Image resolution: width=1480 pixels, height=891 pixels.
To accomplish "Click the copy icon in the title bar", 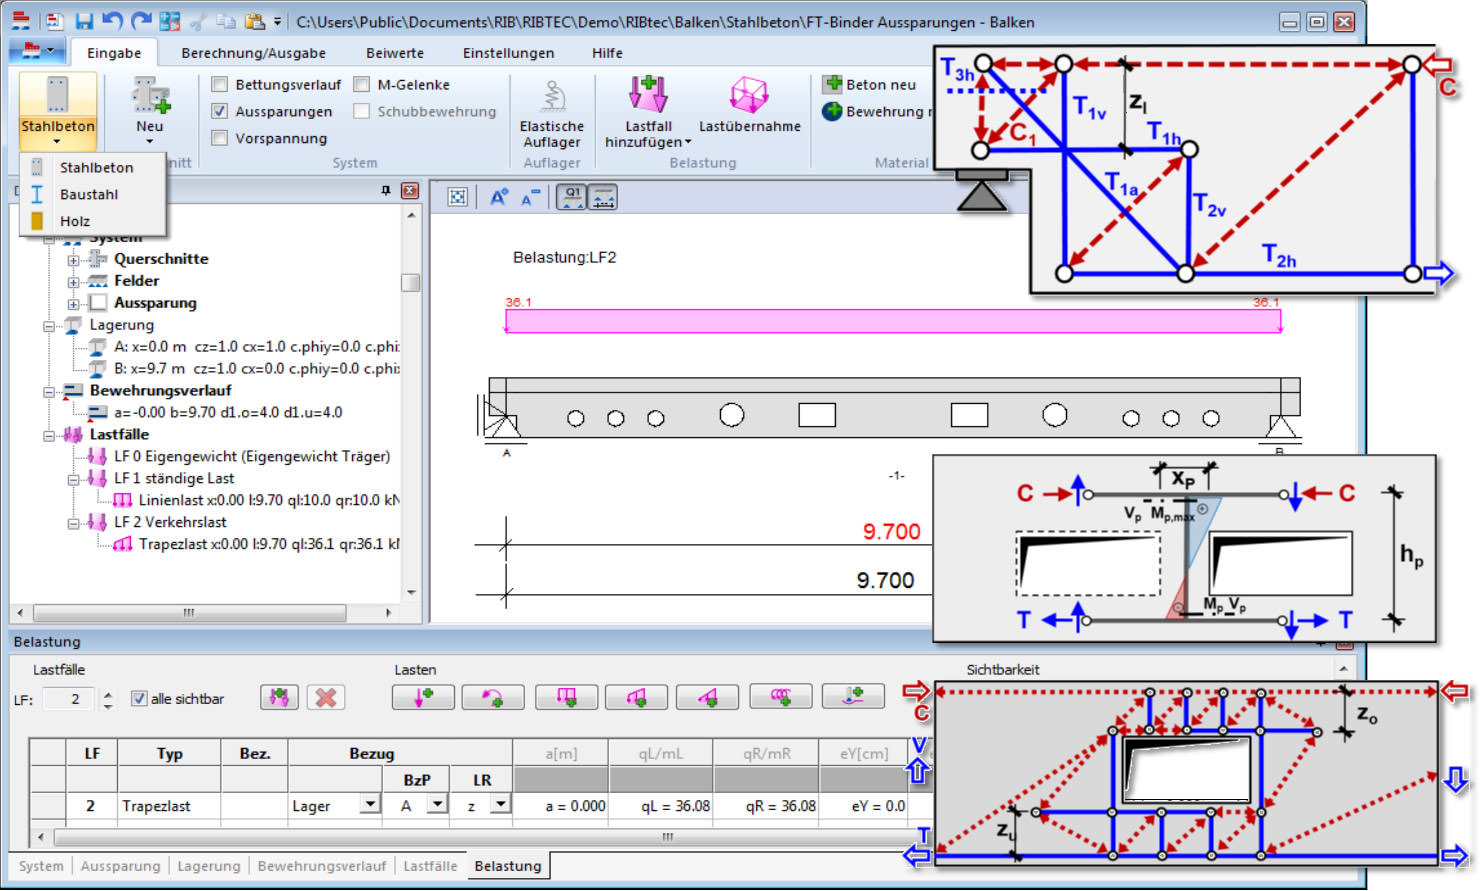I will (226, 21).
